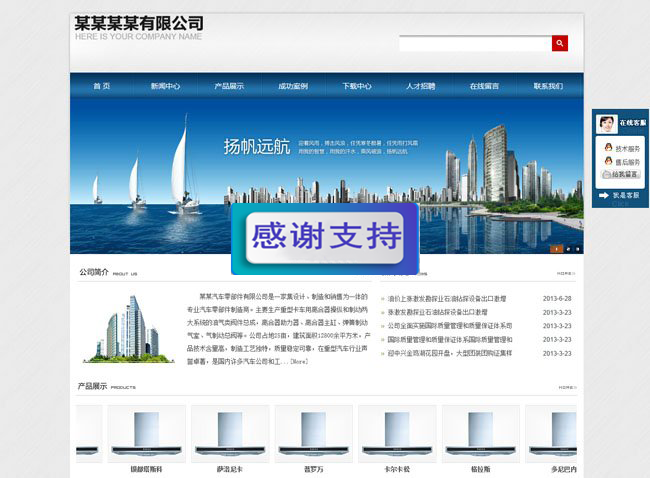Click the 2013-6-28 news date

coord(557,298)
